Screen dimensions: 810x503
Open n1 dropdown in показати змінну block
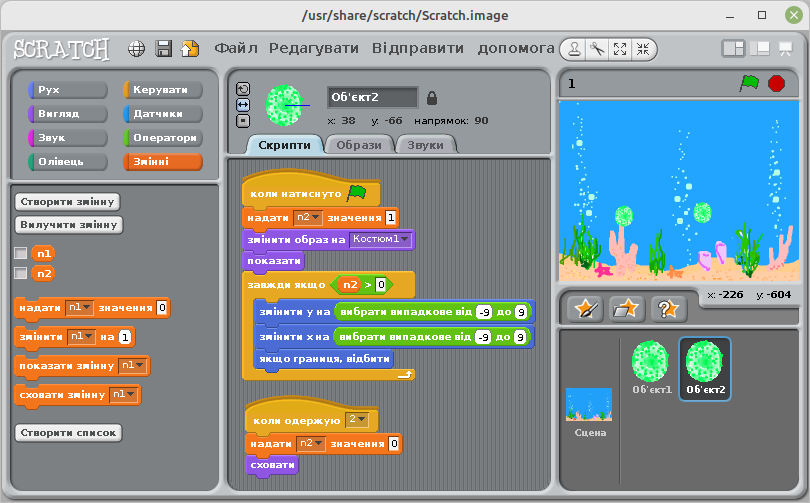(x=133, y=366)
